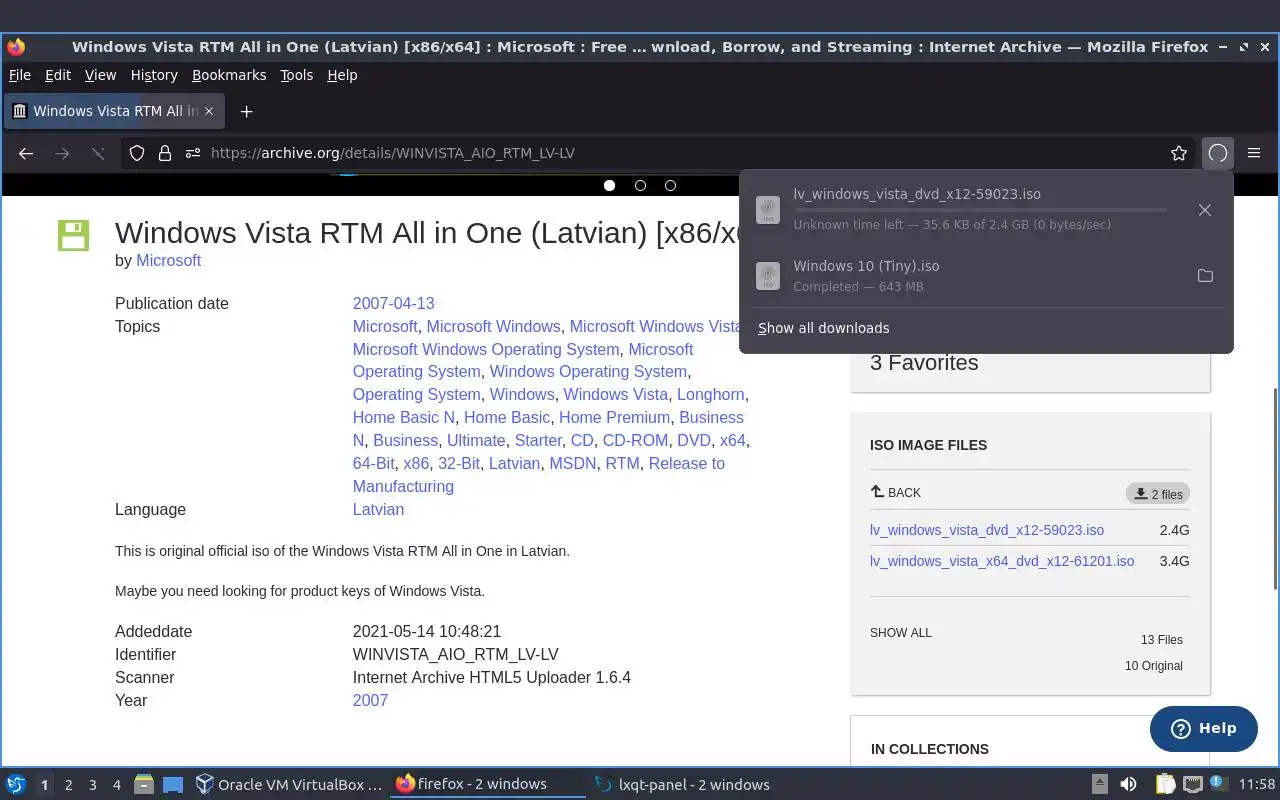Open the site permissions icon in the address bar
Viewport: 1280px width, 800px height.
point(193,153)
